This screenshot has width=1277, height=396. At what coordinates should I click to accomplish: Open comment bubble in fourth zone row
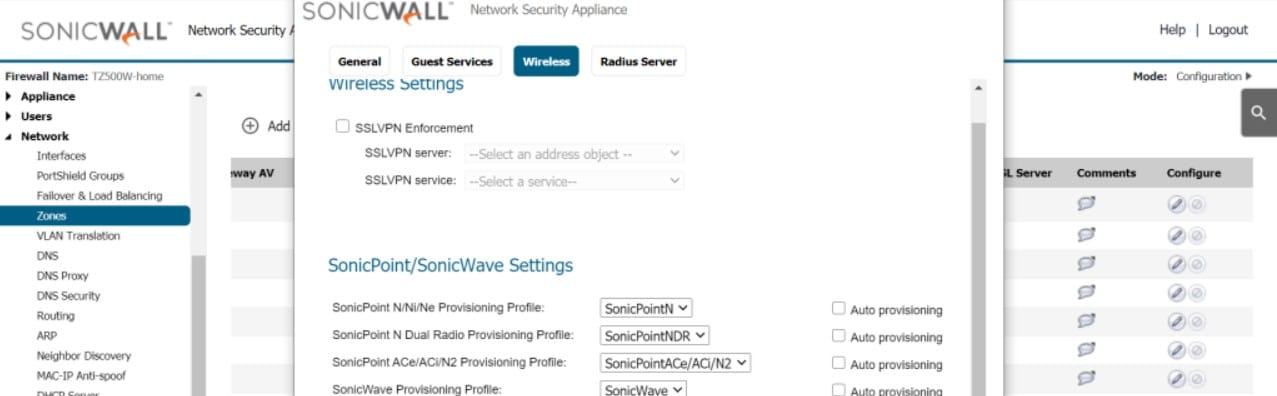pos(1086,292)
